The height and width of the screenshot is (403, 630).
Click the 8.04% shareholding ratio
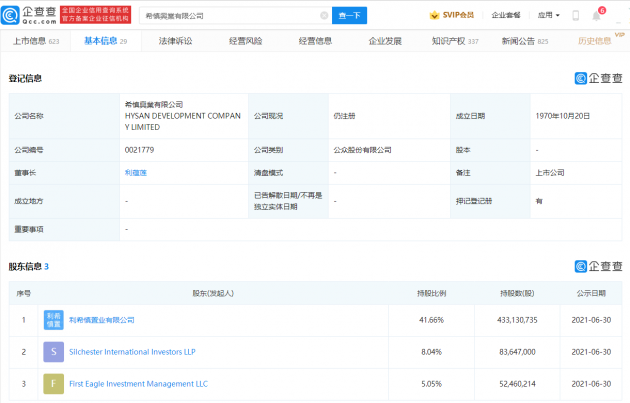pyautogui.click(x=432, y=352)
